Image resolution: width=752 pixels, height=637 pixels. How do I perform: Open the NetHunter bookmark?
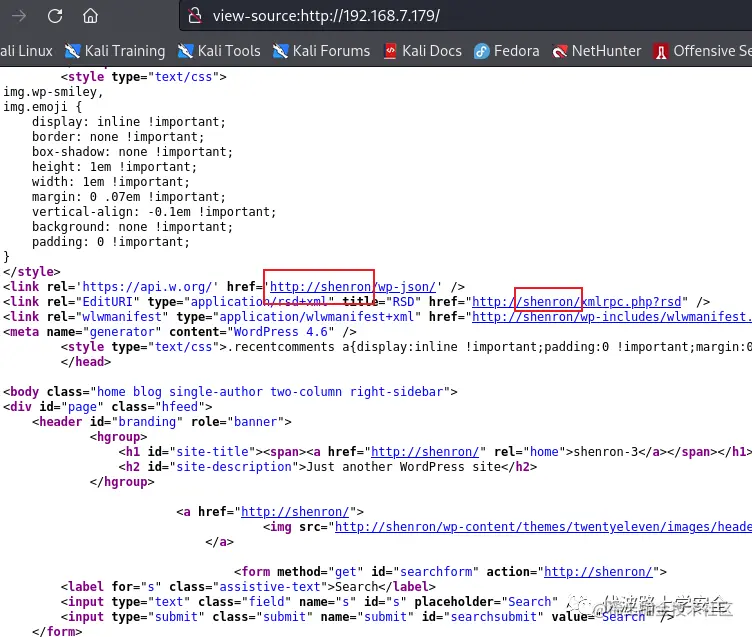(x=597, y=51)
